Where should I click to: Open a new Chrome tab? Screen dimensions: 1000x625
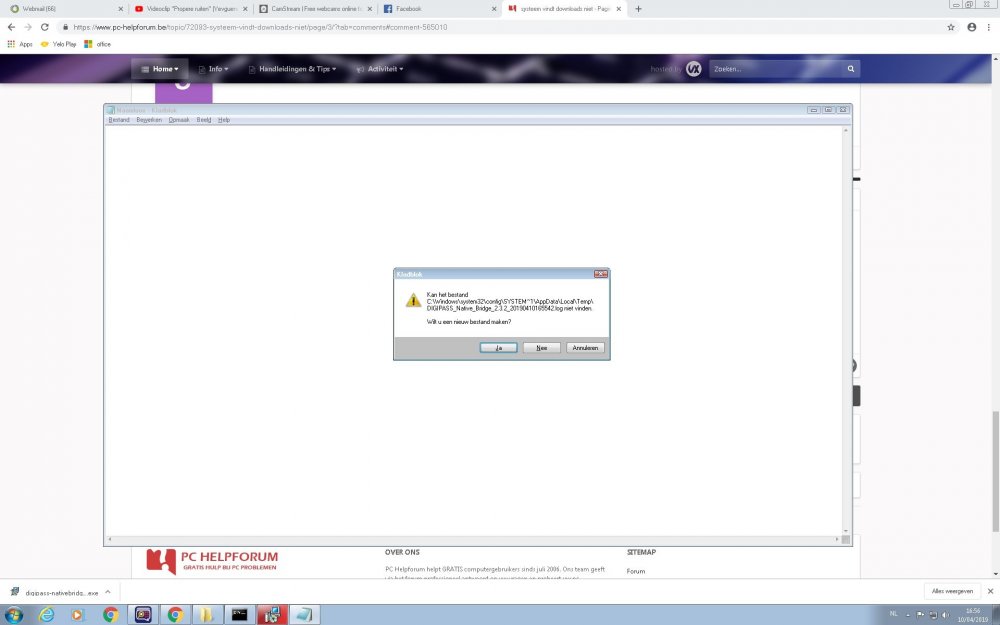coord(638,9)
